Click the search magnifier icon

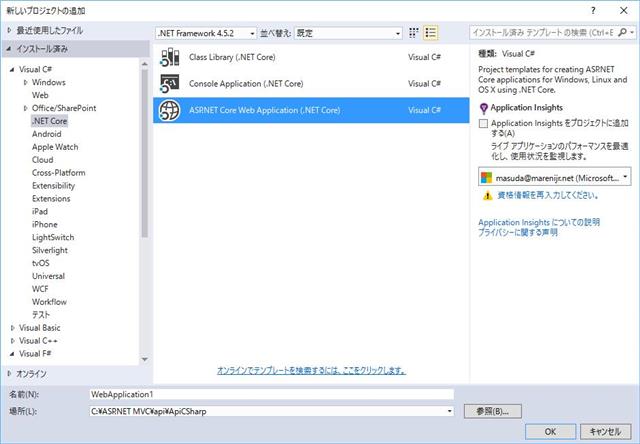(x=618, y=33)
